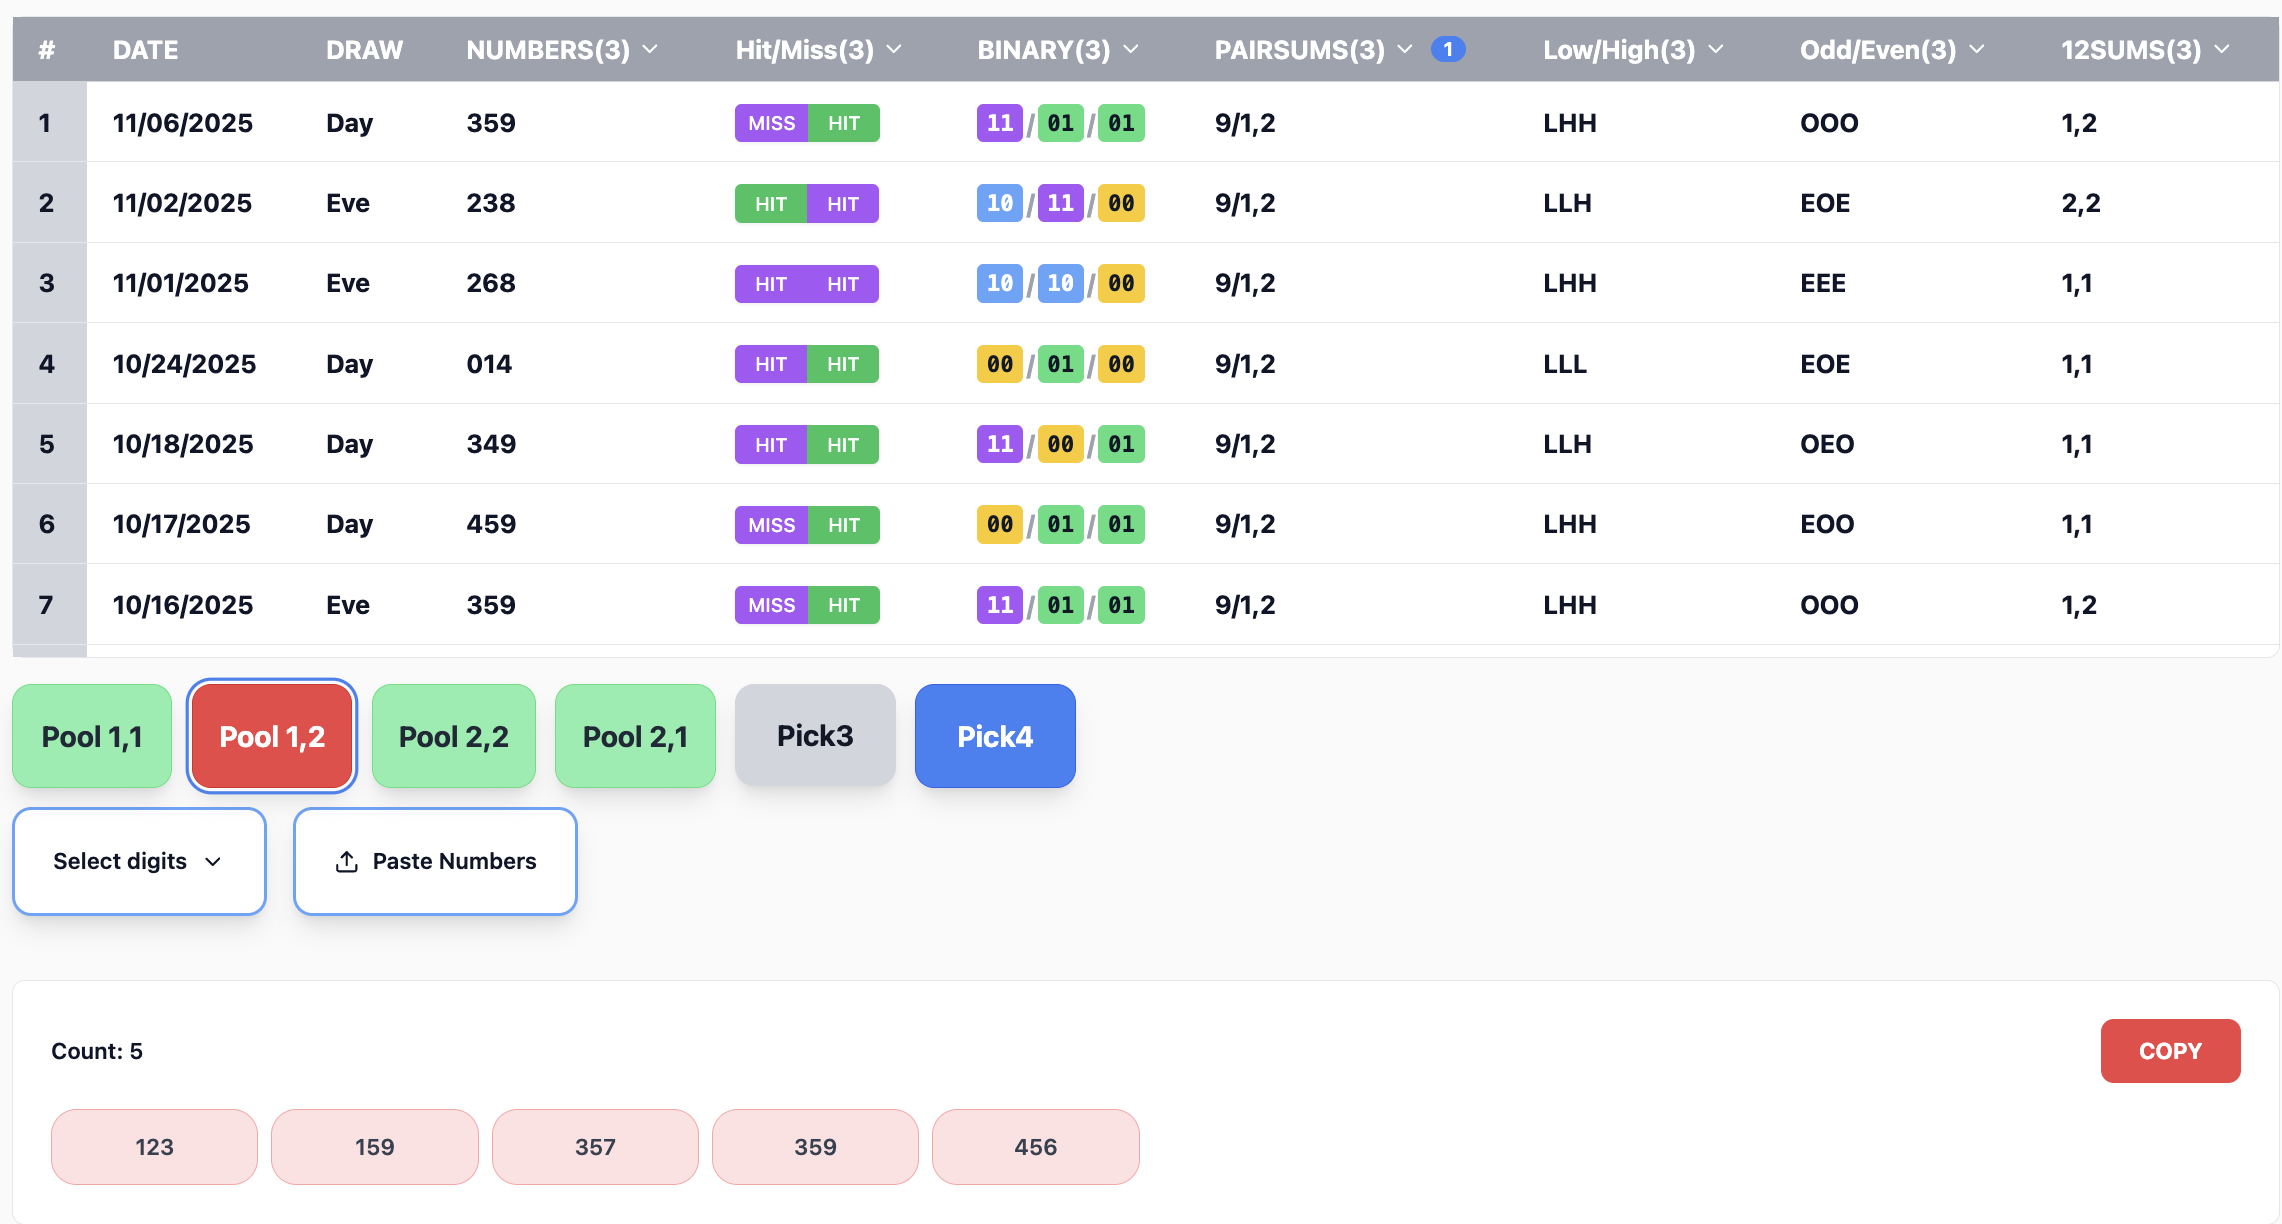
Task: Click the Paste Numbers button
Action: click(x=435, y=862)
